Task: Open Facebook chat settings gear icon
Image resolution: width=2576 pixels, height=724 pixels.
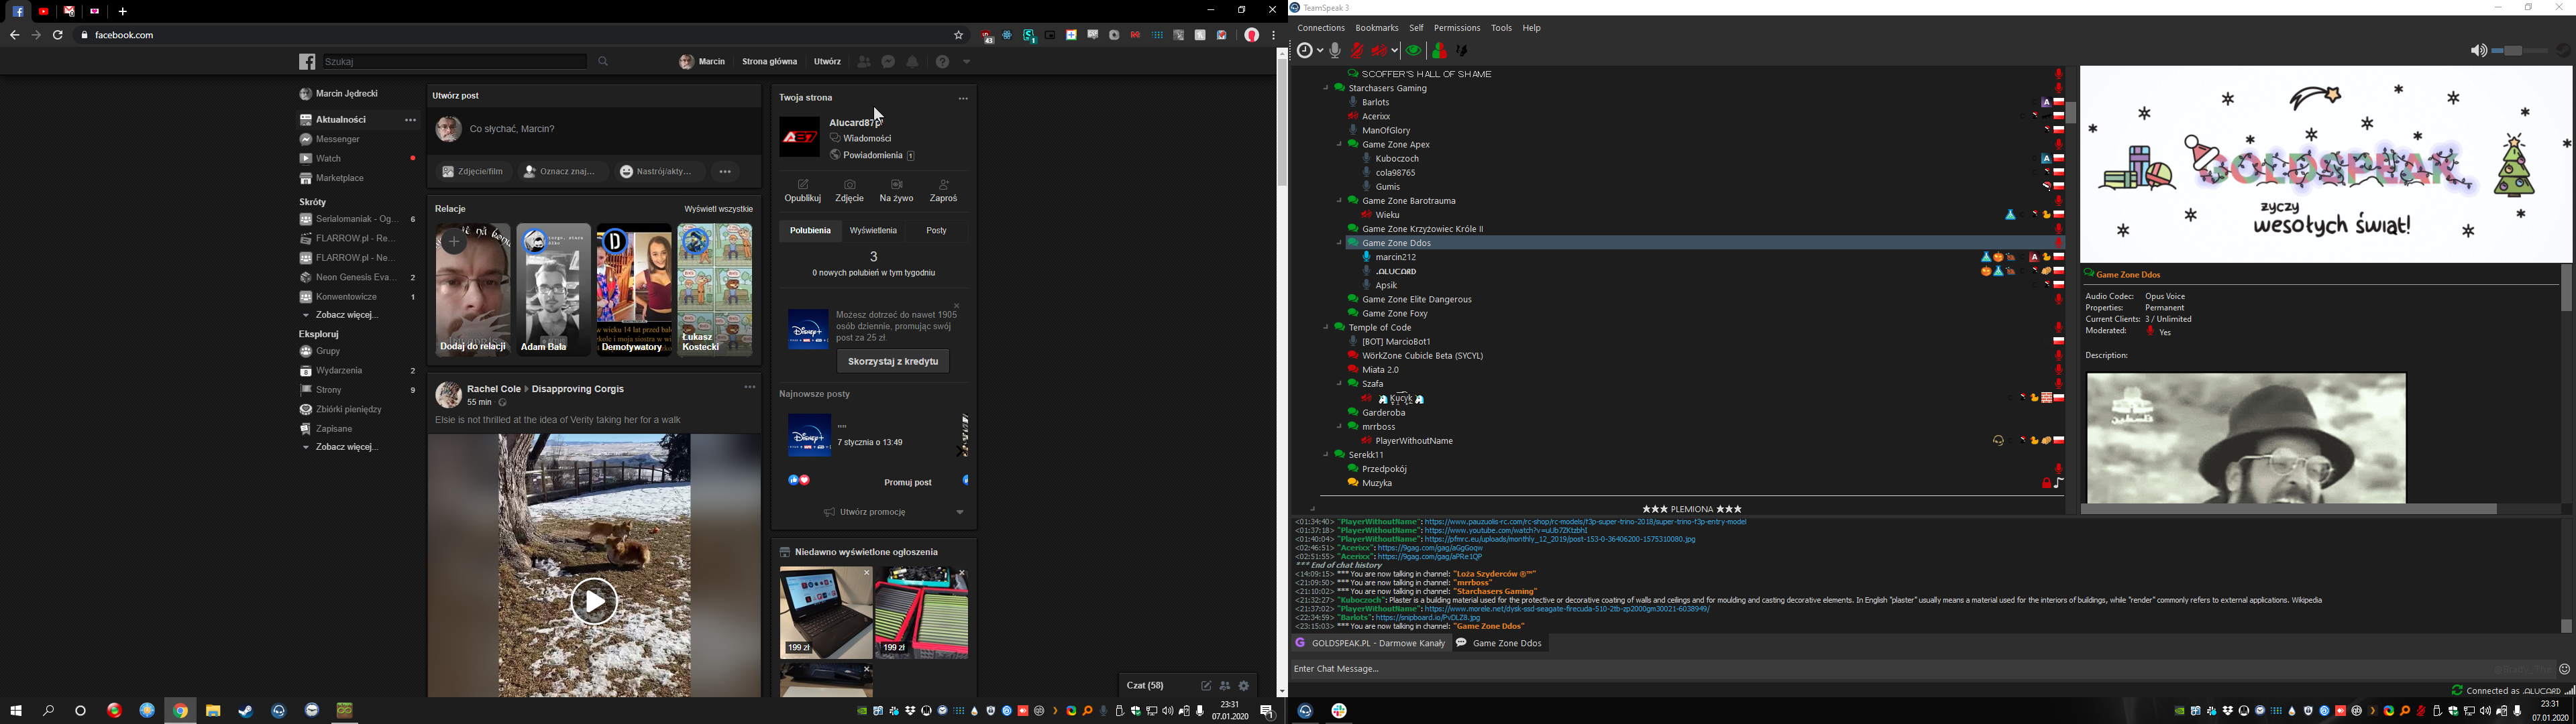Action: [x=1244, y=686]
